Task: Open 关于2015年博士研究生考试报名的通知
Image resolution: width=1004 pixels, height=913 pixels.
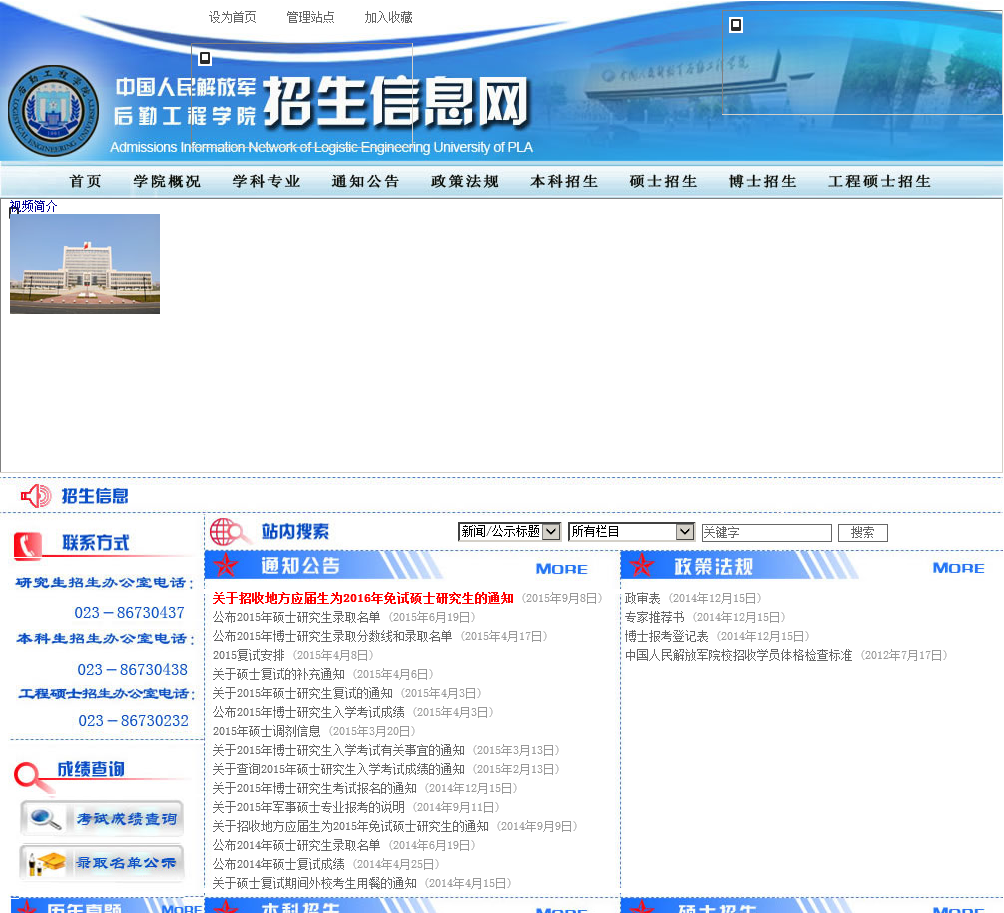Action: coord(314,788)
